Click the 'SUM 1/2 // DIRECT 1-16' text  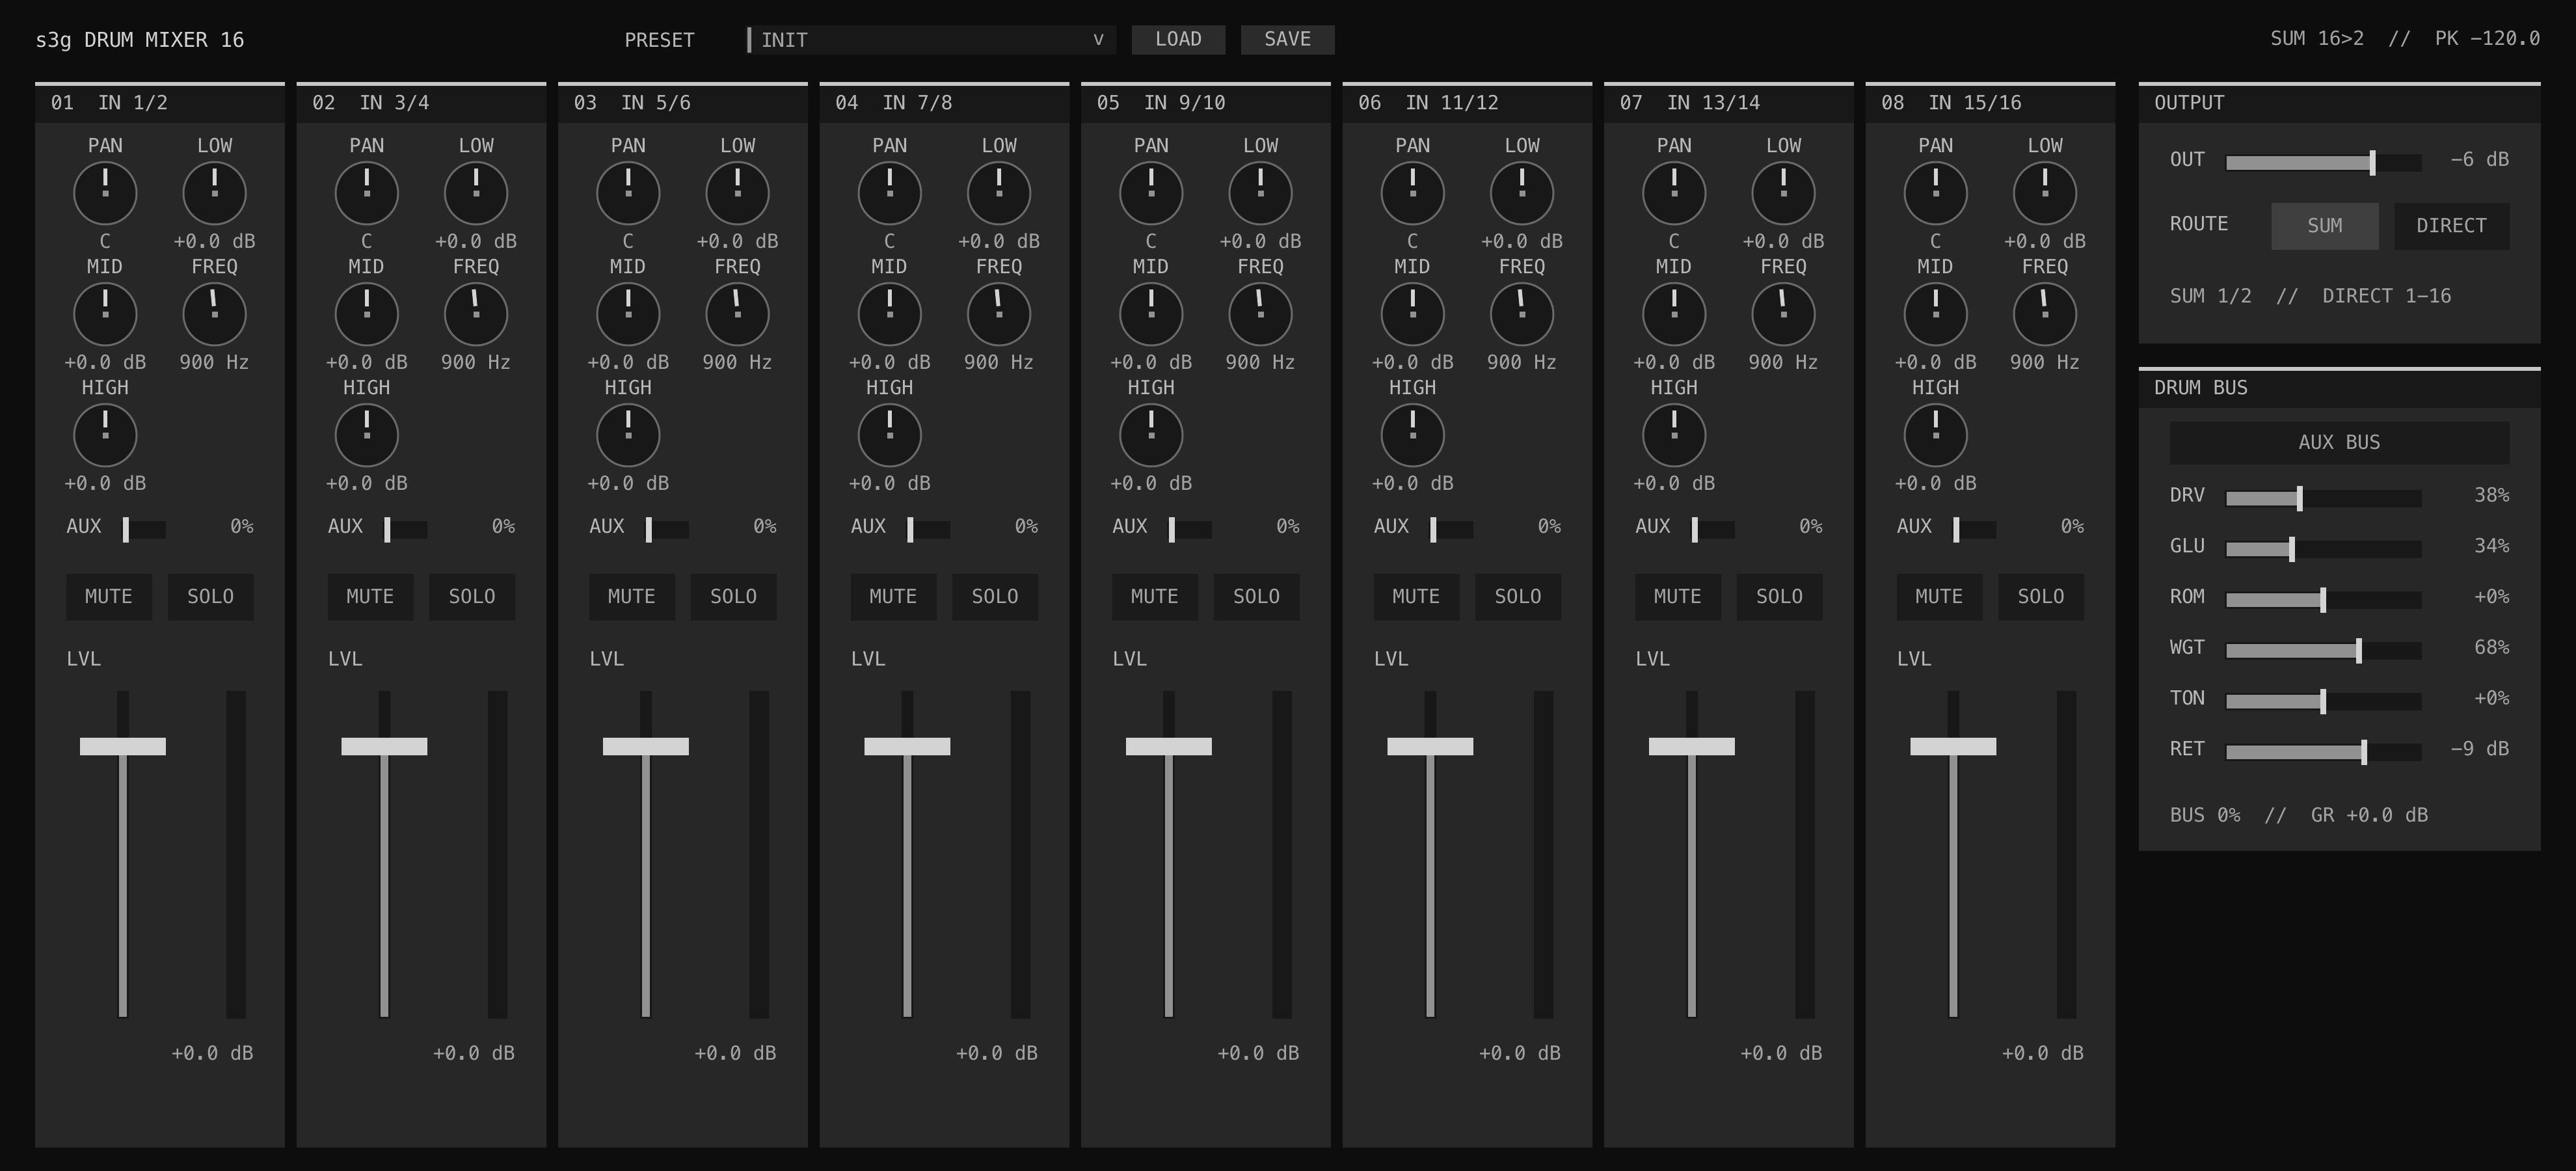click(x=2310, y=296)
